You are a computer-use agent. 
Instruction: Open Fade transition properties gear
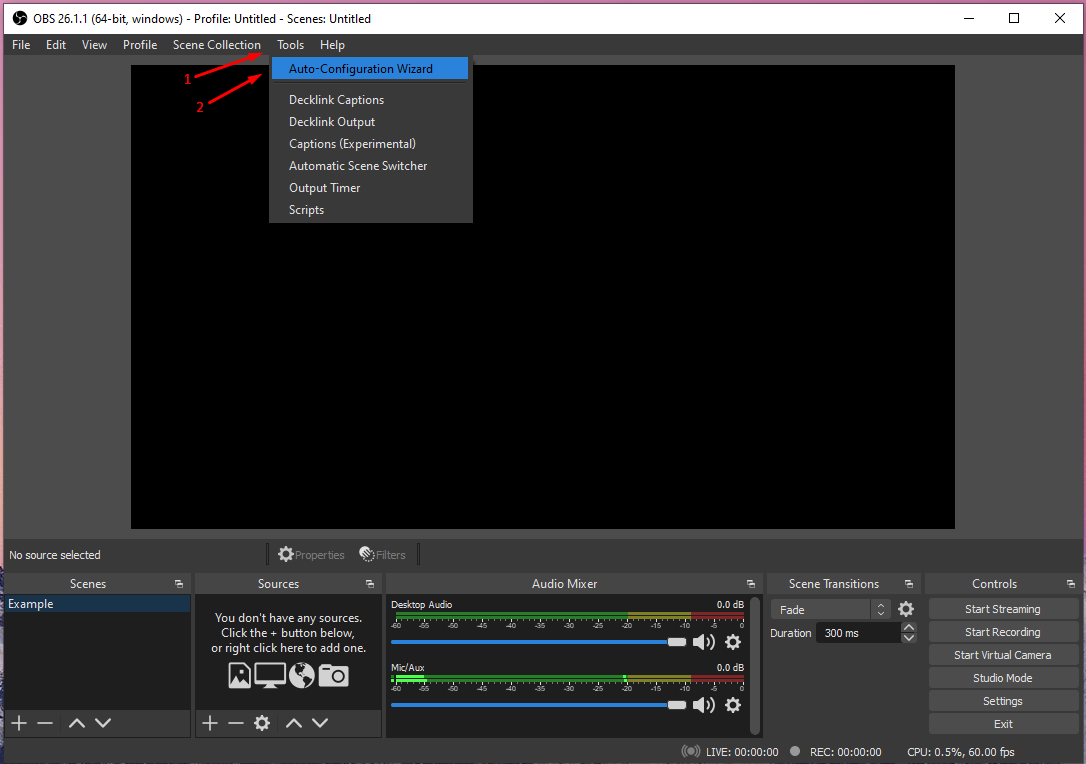pos(906,610)
